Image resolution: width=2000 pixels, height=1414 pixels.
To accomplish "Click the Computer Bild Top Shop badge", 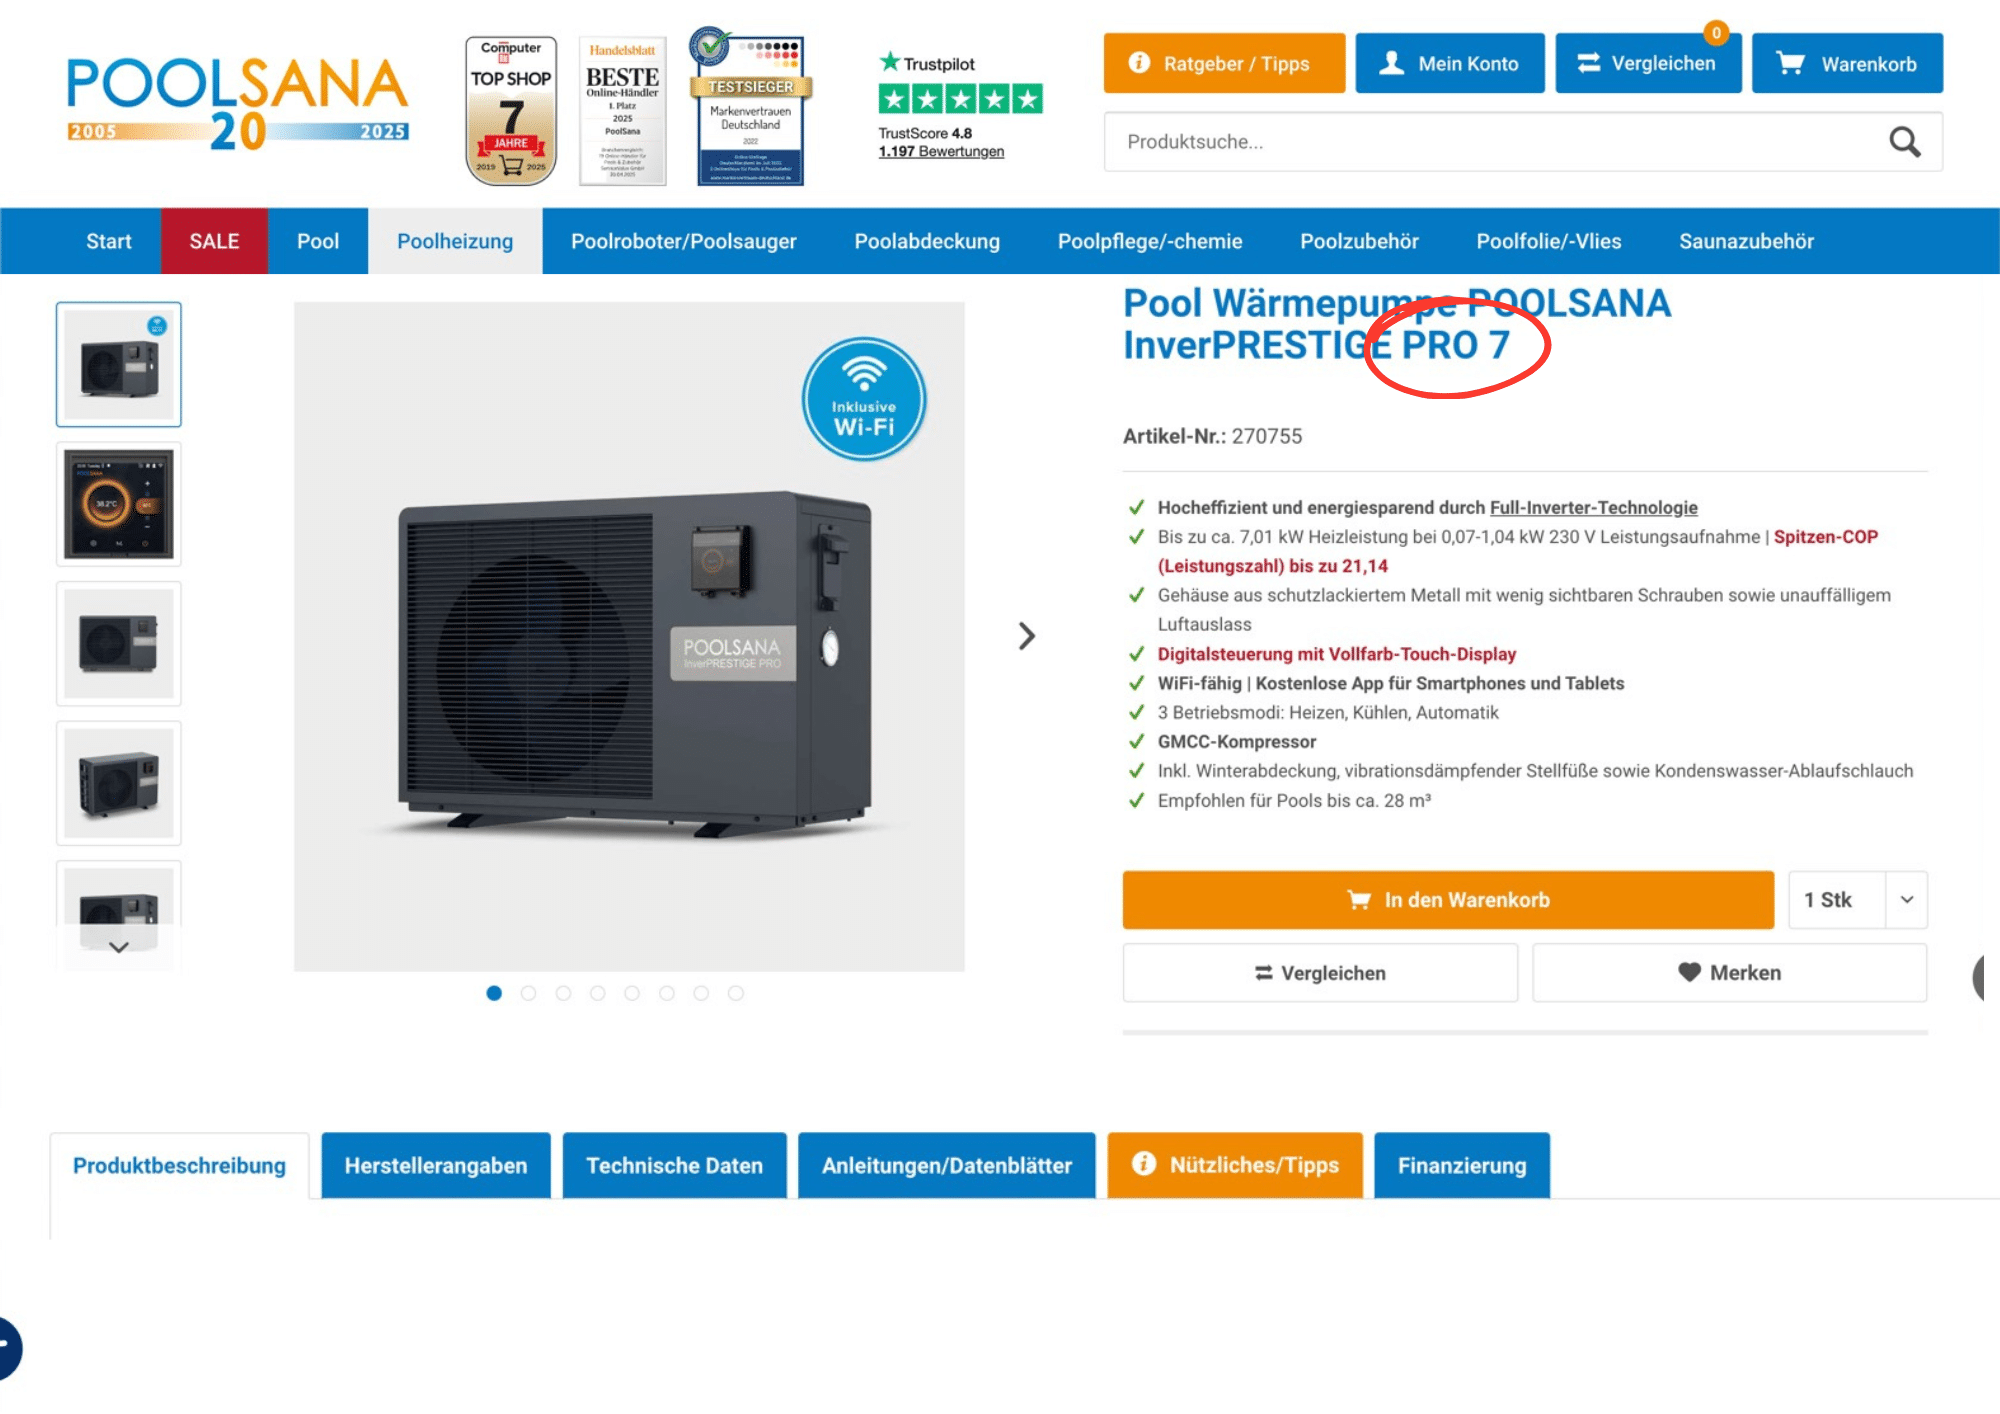I will pos(511,110).
